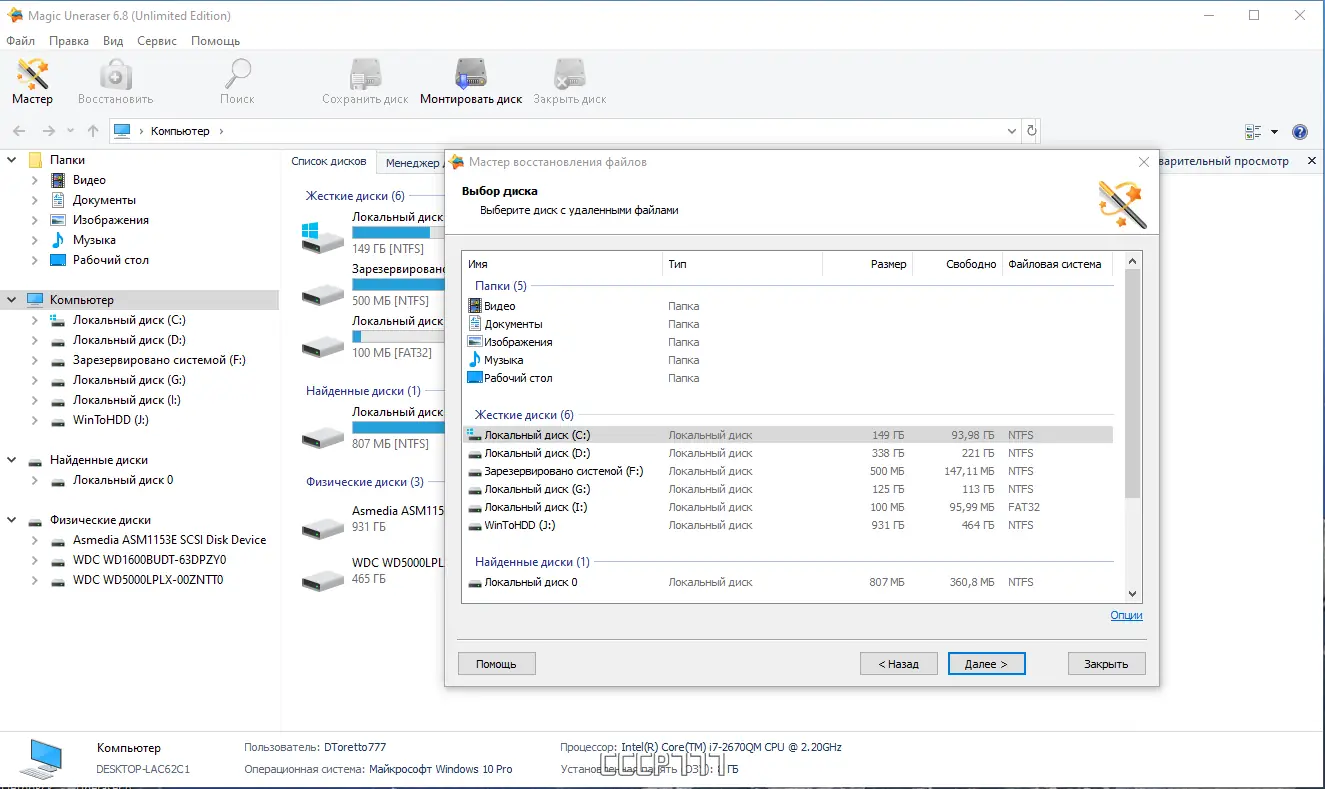Open recent locations dropdown near navigation arrows

click(70, 131)
